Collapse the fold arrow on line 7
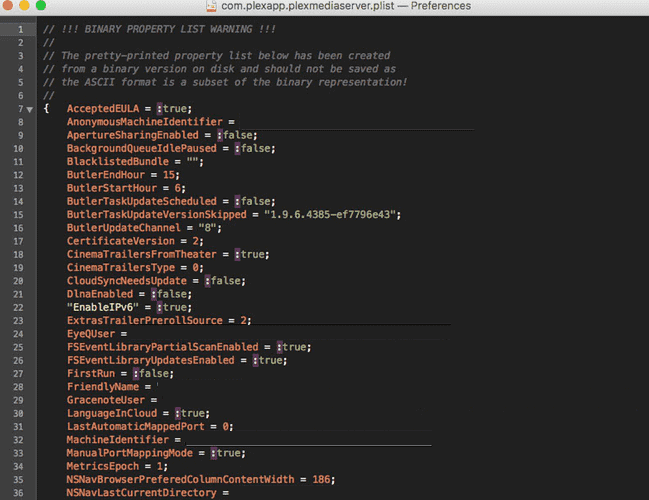649x500 pixels. pos(30,110)
